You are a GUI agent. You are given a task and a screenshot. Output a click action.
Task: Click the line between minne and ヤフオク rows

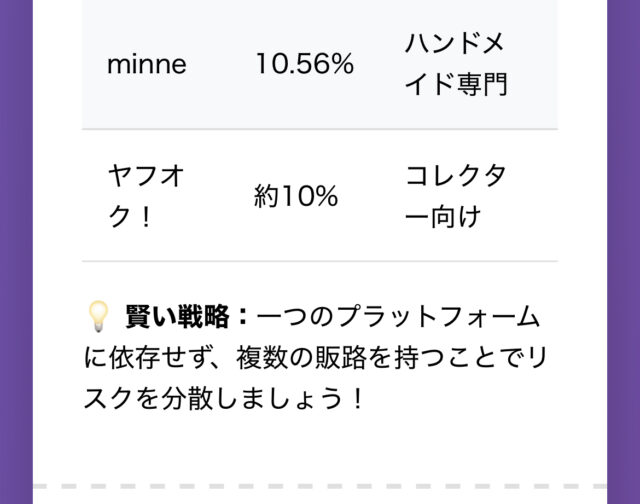click(320, 130)
